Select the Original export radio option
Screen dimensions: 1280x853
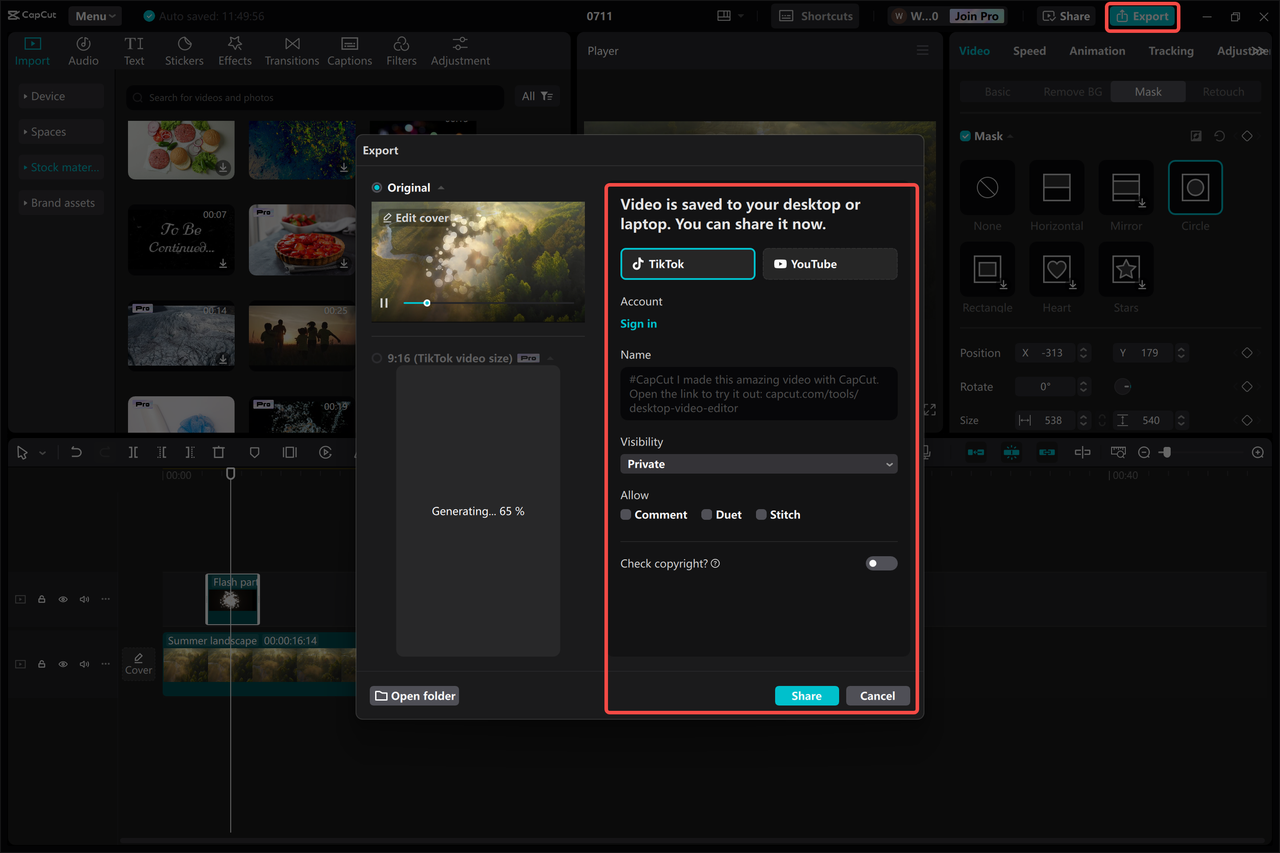(x=377, y=188)
